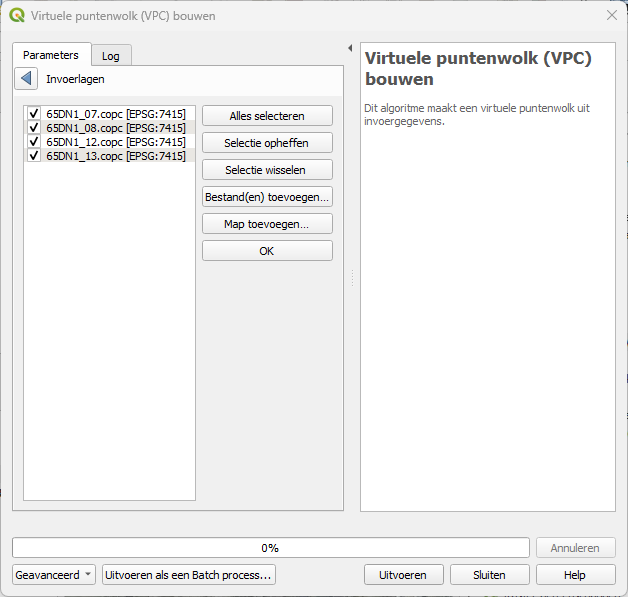Click the algorithm description text in help panel

477,115
